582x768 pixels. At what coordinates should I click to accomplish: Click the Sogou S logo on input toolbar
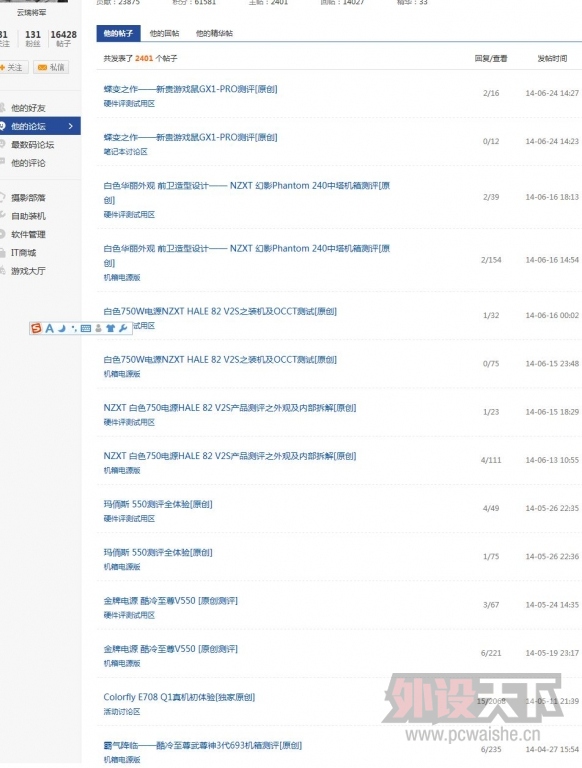pos(36,328)
